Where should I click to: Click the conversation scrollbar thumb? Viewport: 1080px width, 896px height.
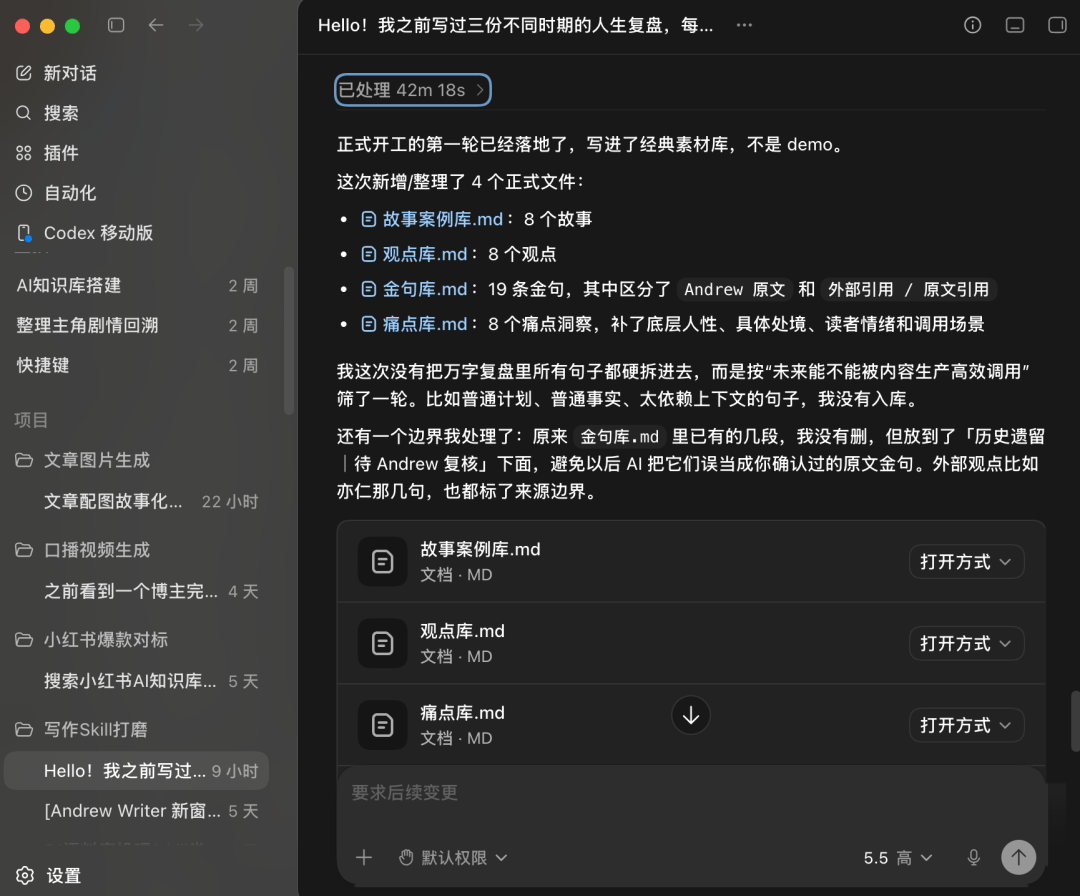tap(1074, 721)
